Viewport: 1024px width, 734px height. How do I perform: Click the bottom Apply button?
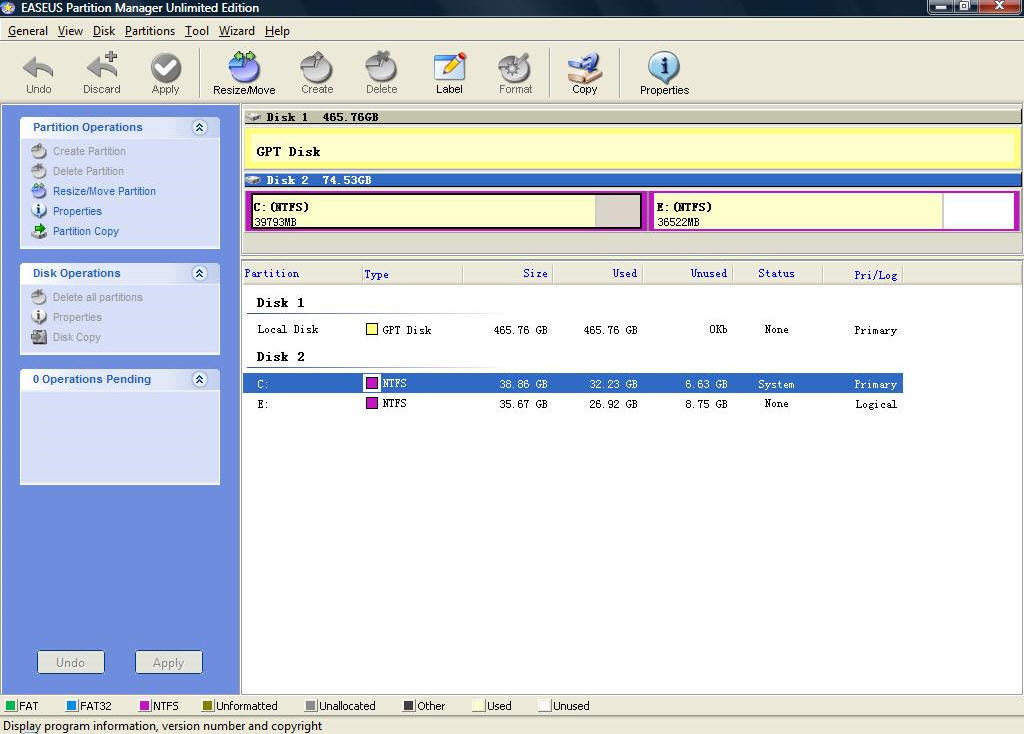pyautogui.click(x=168, y=662)
